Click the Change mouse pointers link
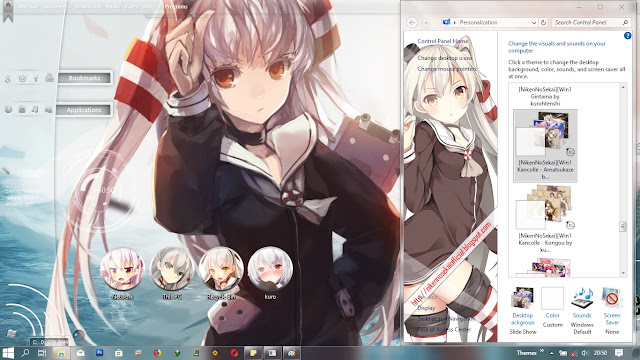 447,69
